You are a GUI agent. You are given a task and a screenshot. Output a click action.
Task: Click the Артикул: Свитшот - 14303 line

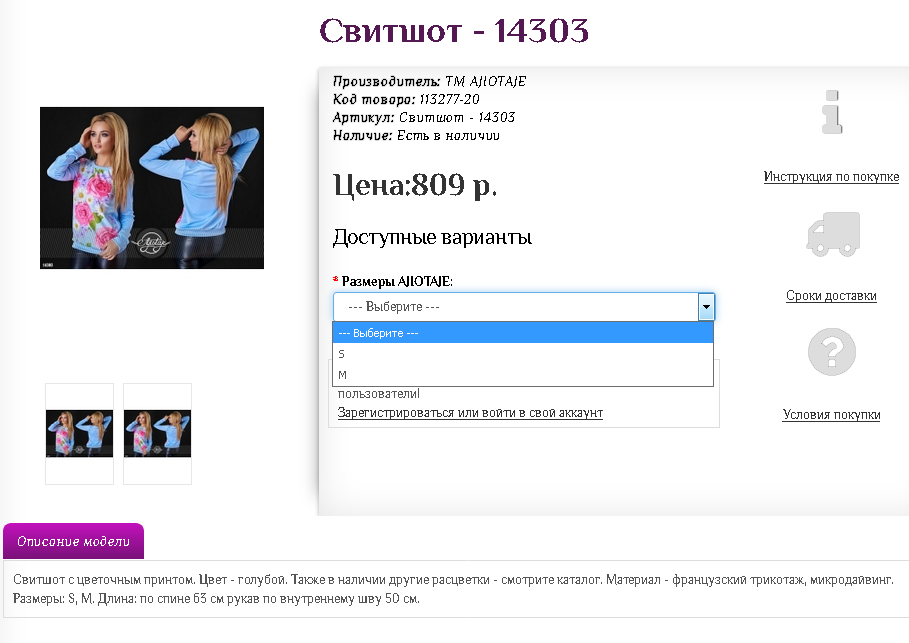click(424, 117)
